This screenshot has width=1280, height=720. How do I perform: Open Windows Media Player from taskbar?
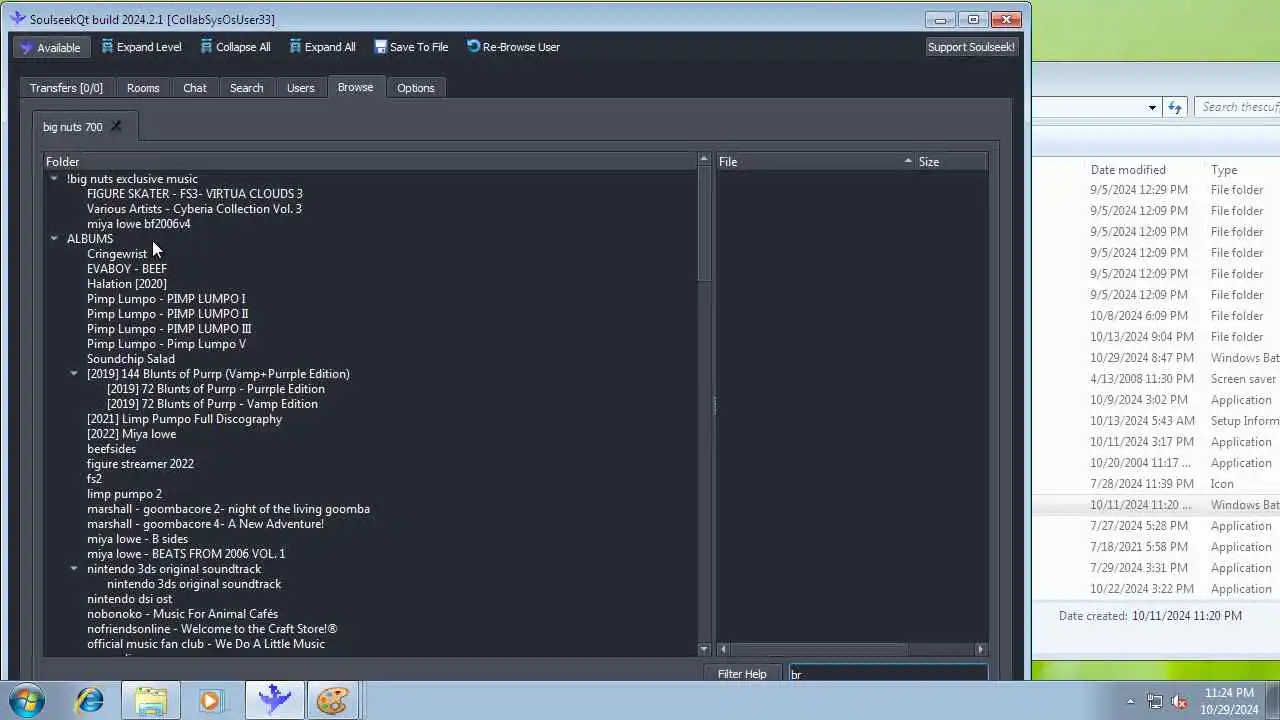(x=211, y=701)
